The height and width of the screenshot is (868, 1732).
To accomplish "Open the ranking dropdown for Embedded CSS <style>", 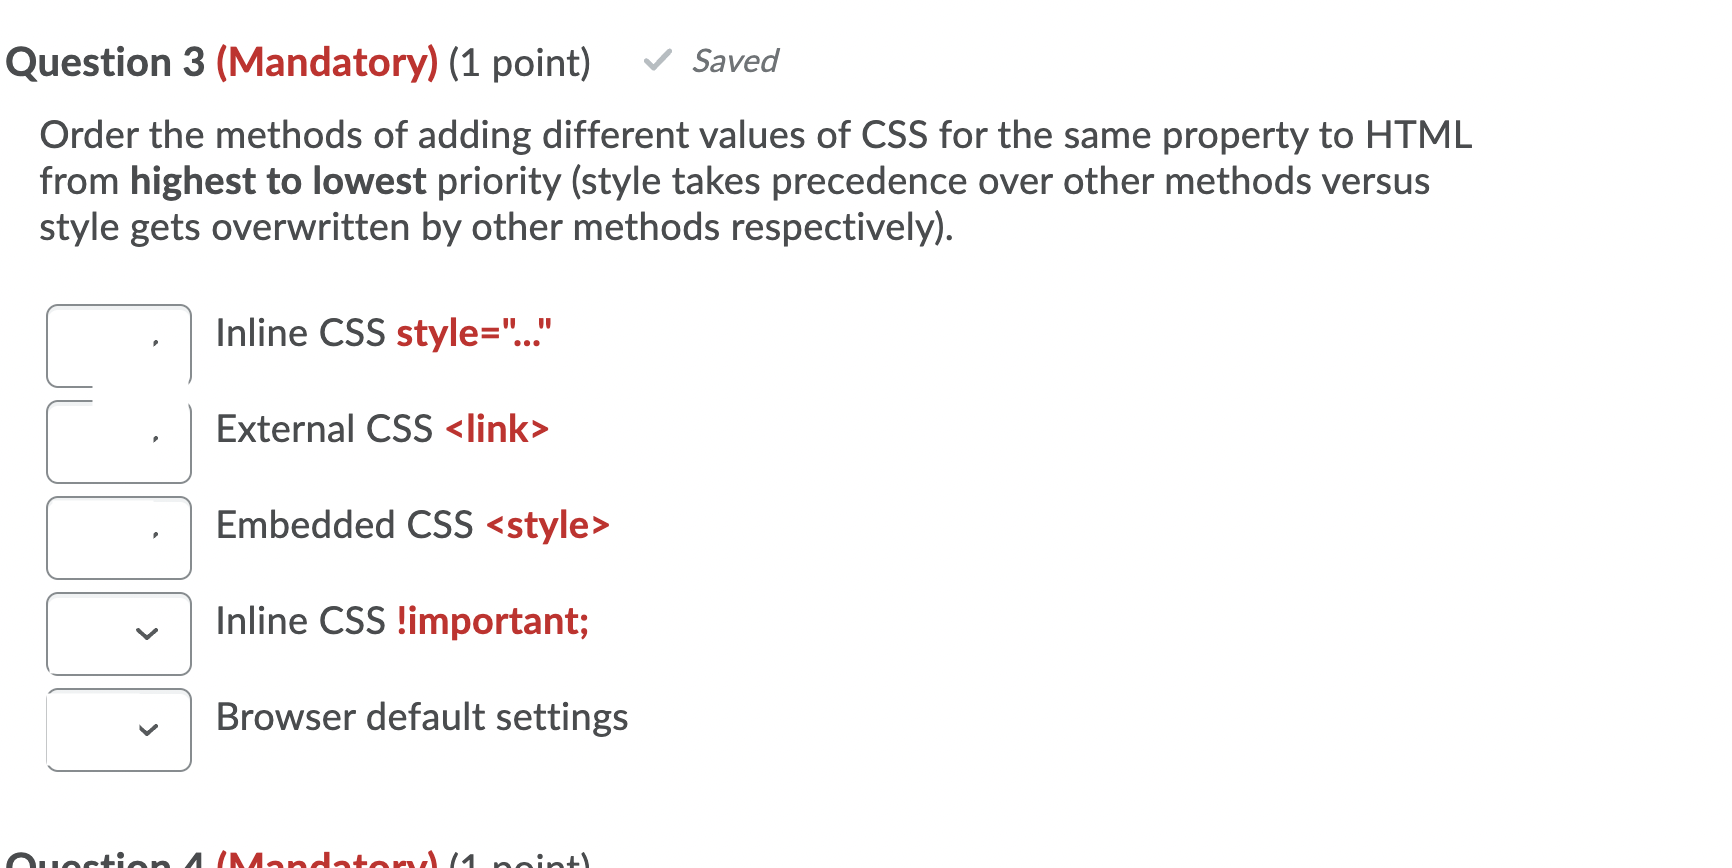I will 118,537.
